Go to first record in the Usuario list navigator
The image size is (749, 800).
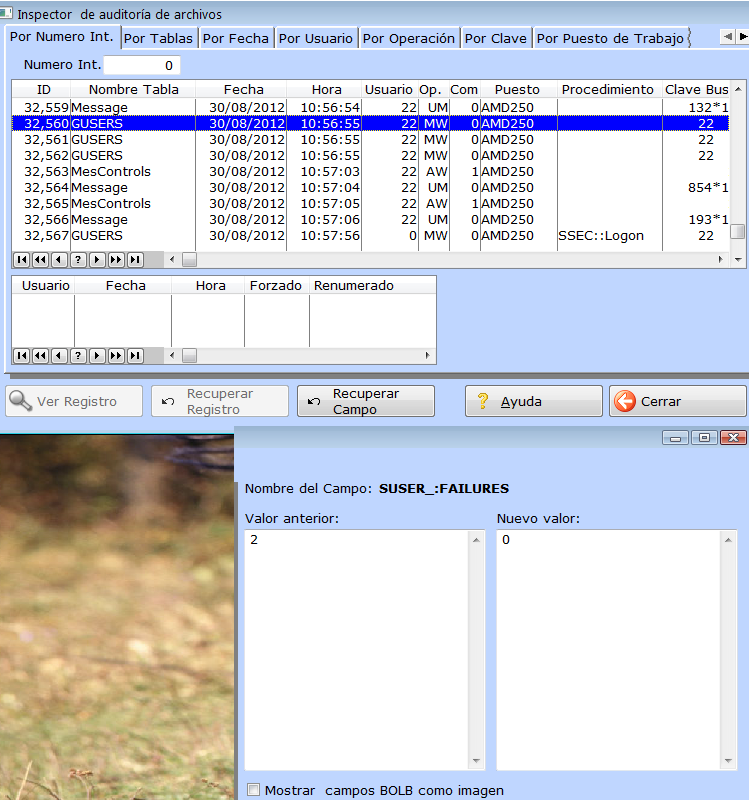pyautogui.click(x=21, y=356)
